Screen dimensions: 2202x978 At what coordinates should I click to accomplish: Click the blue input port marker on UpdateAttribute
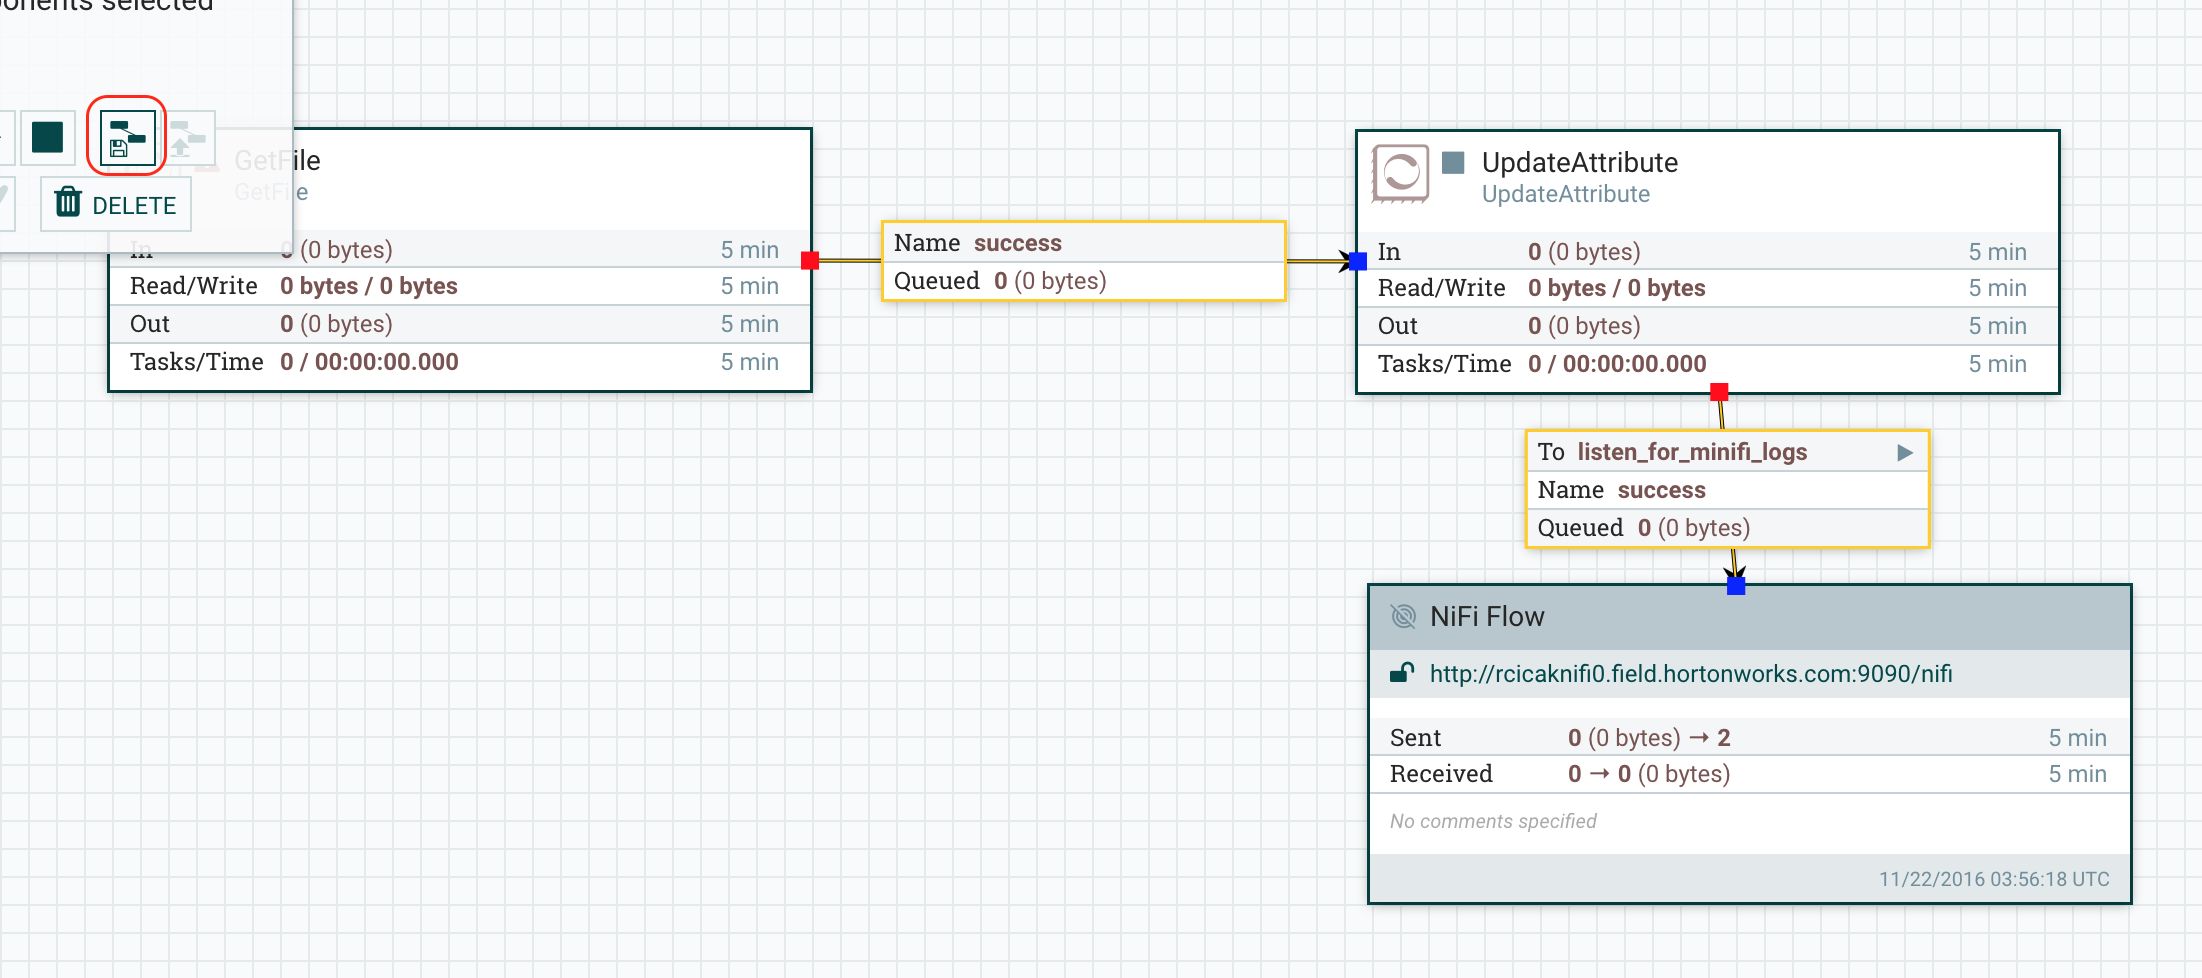tap(1356, 260)
